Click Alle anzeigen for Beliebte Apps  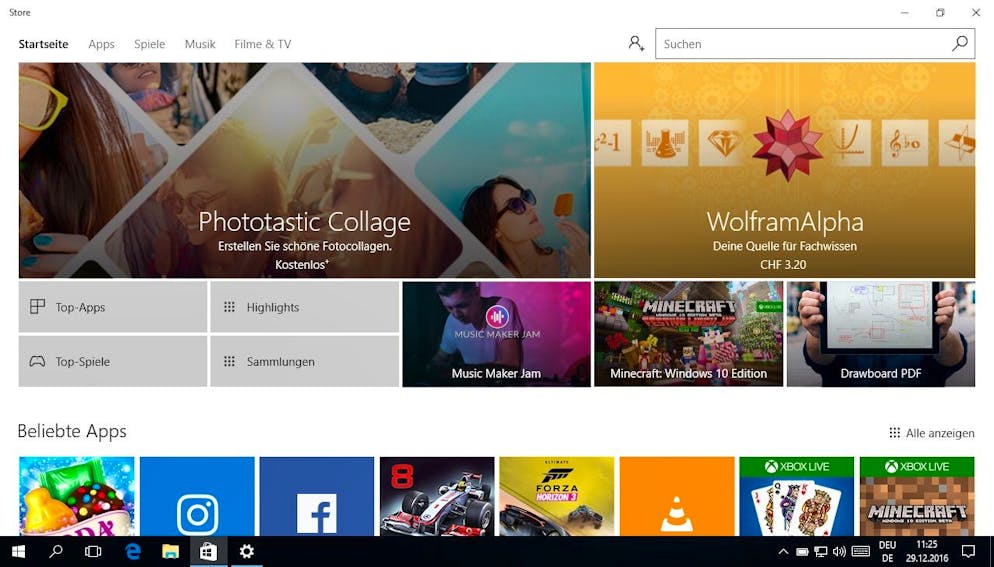932,433
